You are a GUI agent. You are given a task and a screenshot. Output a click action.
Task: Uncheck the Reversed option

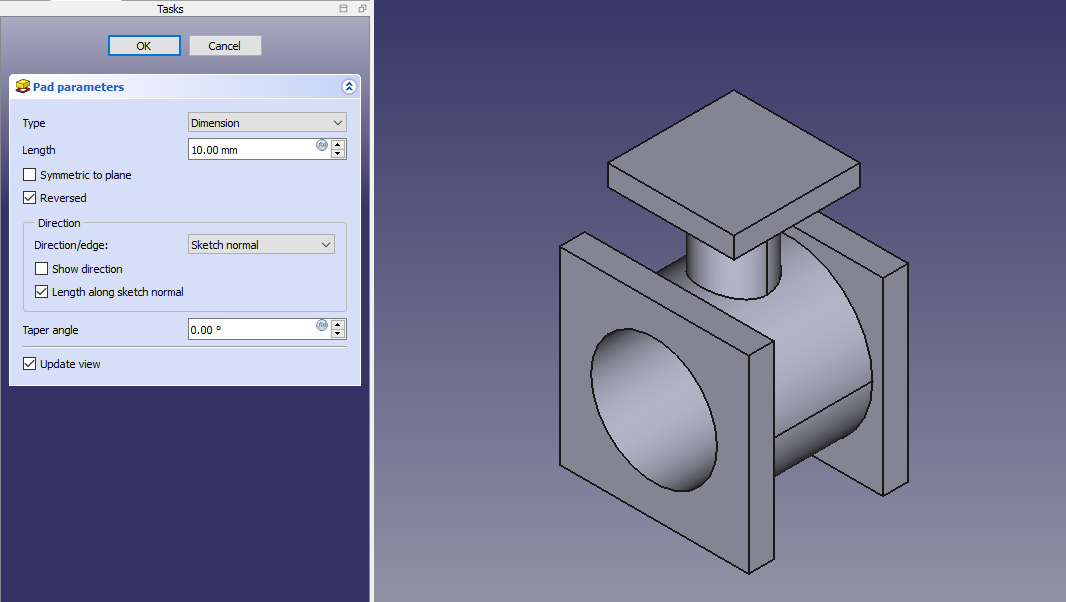pyautogui.click(x=30, y=198)
